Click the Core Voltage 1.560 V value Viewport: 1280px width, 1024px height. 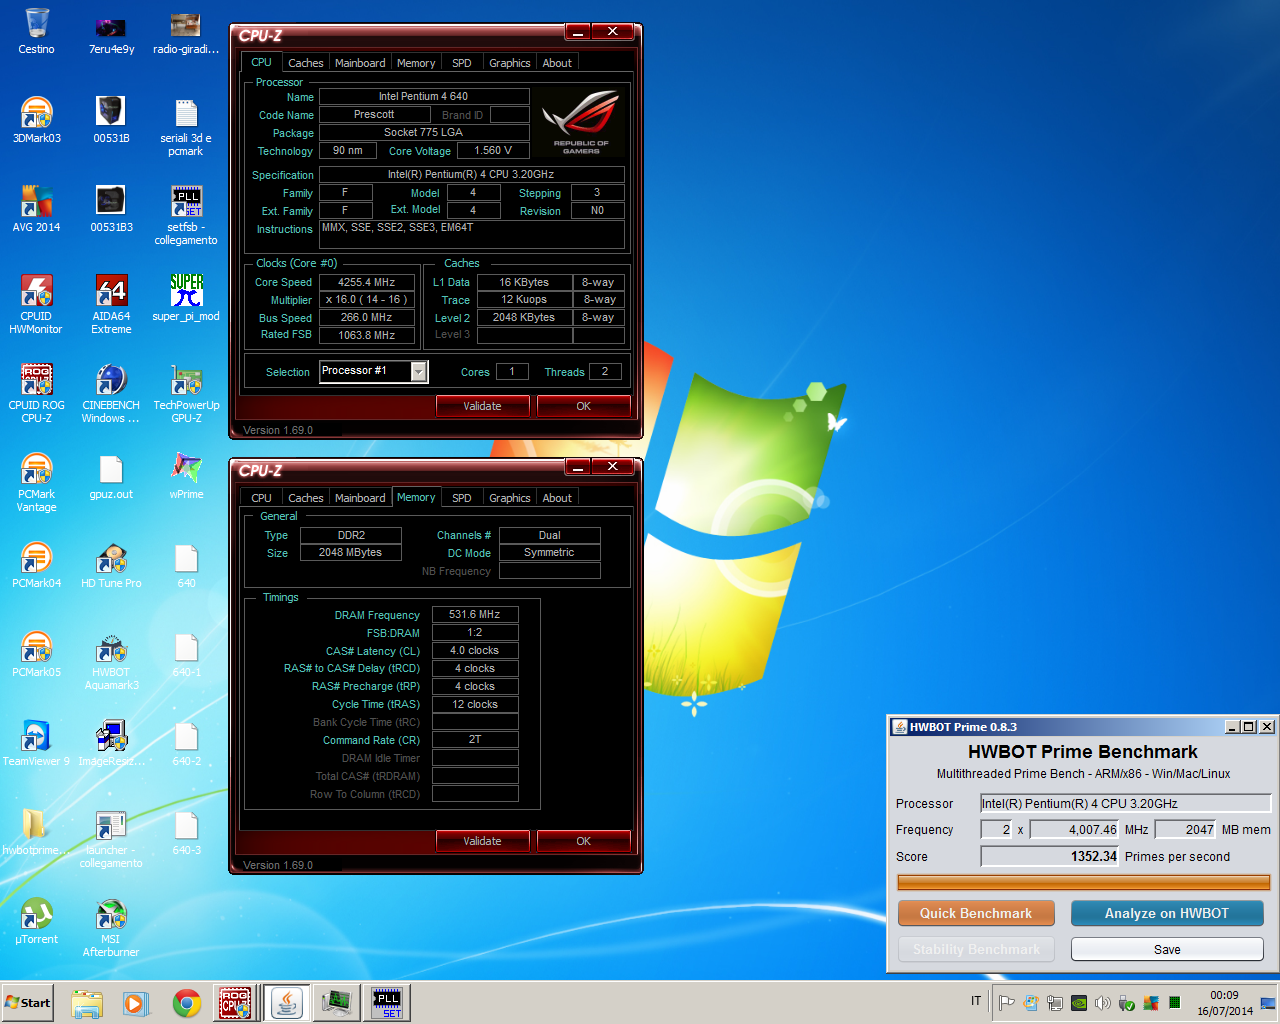click(493, 150)
